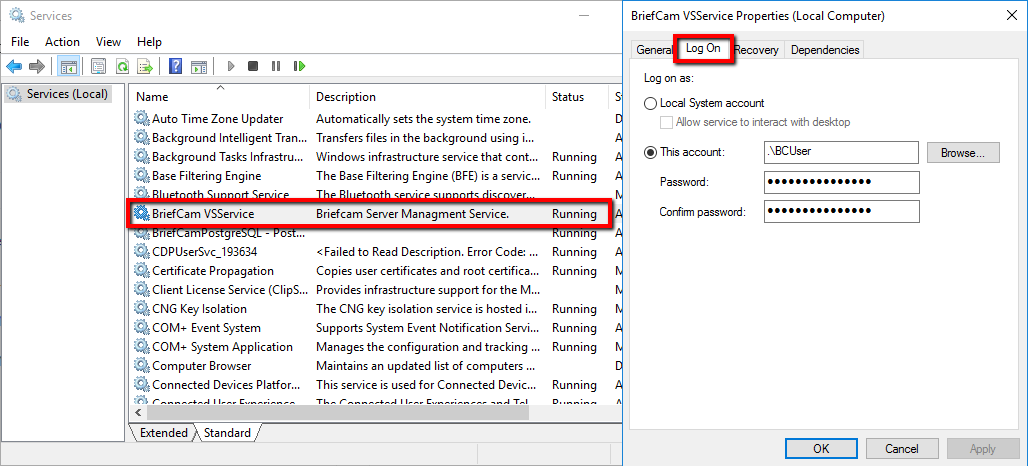The height and width of the screenshot is (466, 1028).
Task: Click gear icon of CNG Key Isolation
Action: (142, 309)
